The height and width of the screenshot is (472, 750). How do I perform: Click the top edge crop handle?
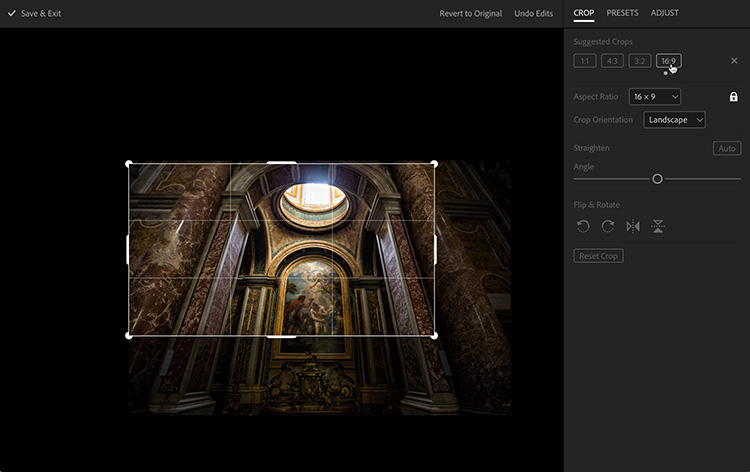click(281, 164)
